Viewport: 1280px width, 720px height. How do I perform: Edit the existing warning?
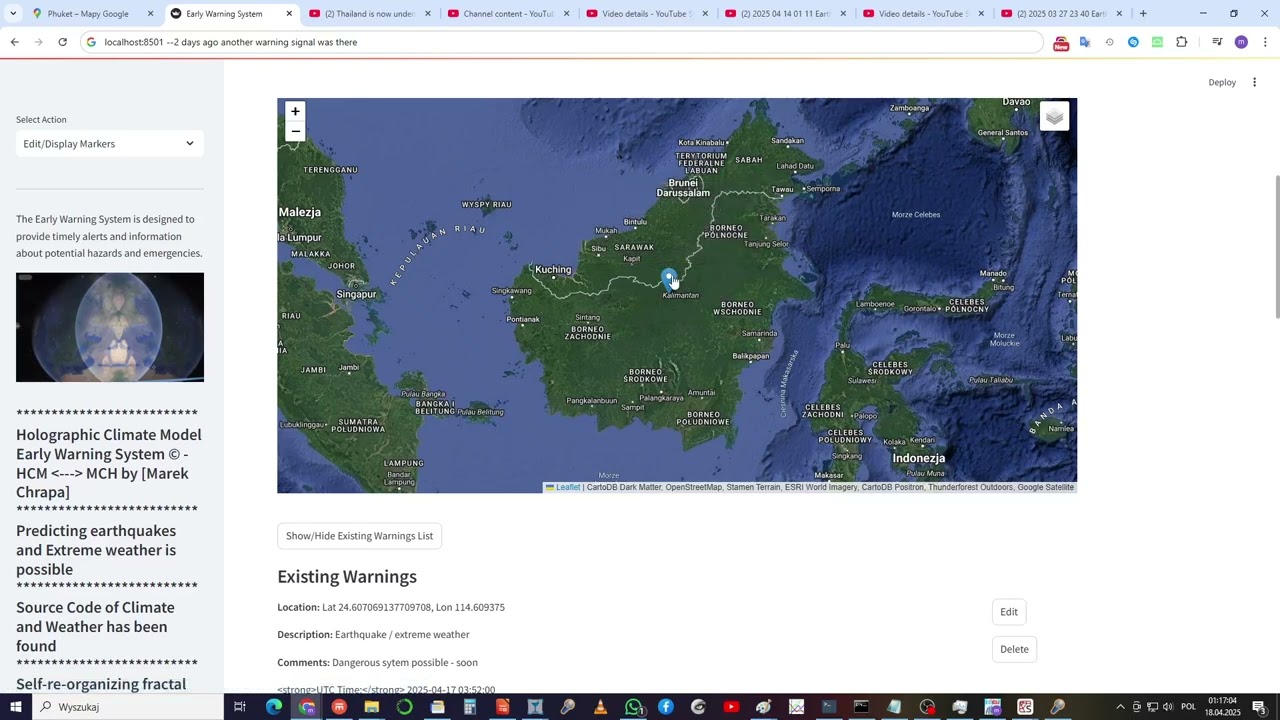click(x=1009, y=612)
